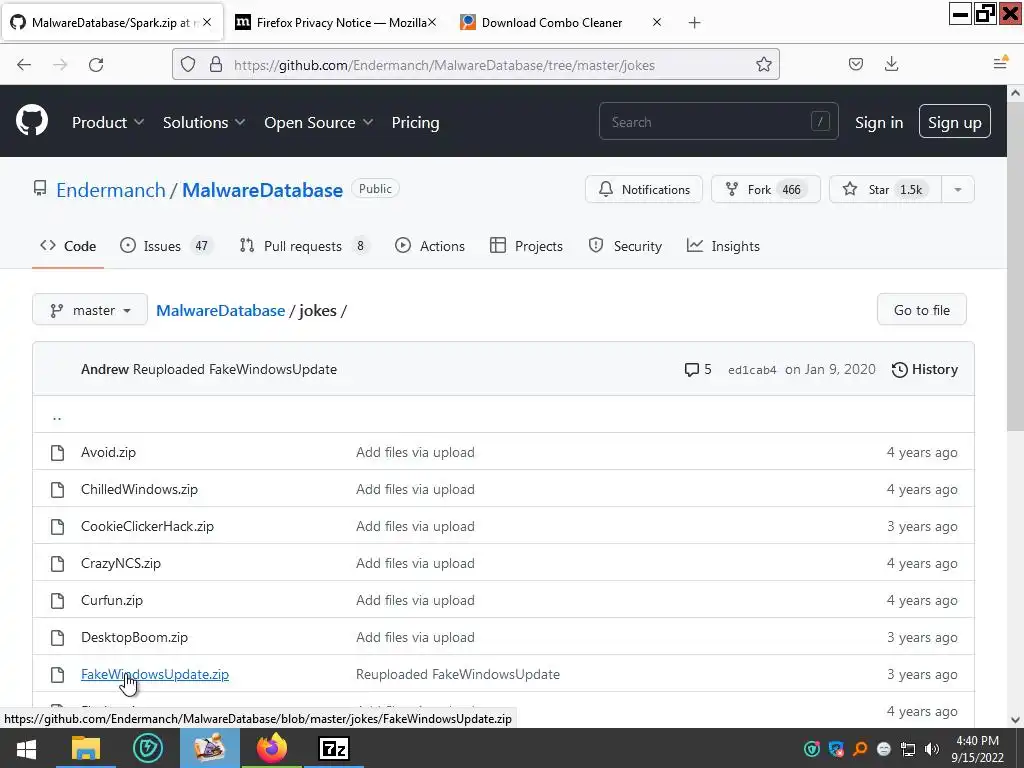Click the orange magnifier tray icon
Screen dimensions: 1024x768
(859, 749)
